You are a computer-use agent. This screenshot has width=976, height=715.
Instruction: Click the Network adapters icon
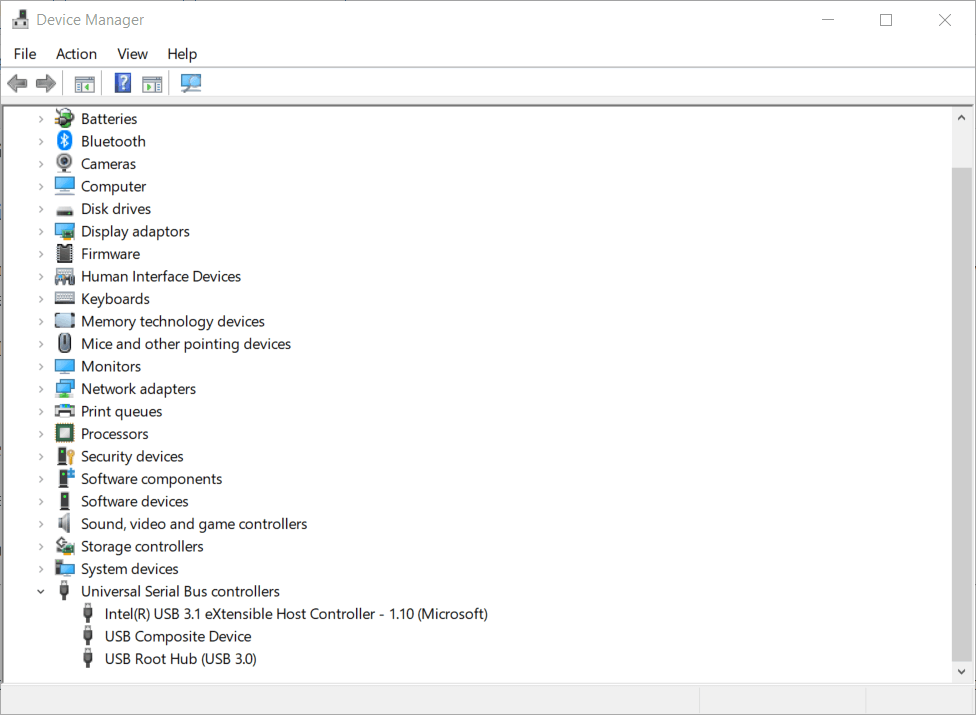65,389
